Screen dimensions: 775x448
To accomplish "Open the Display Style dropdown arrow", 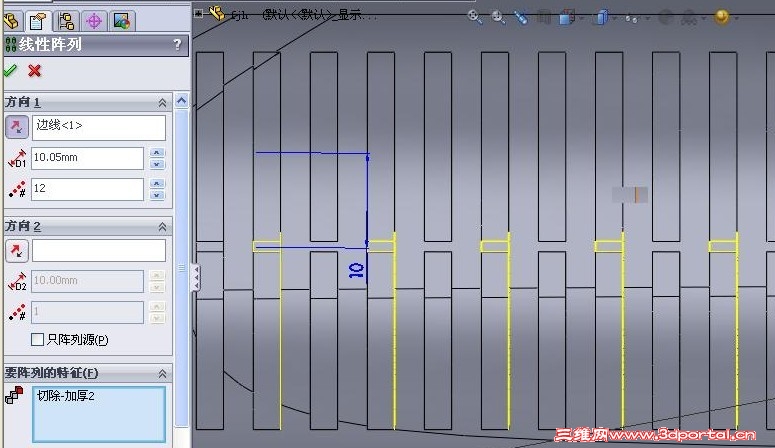I will (x=614, y=19).
